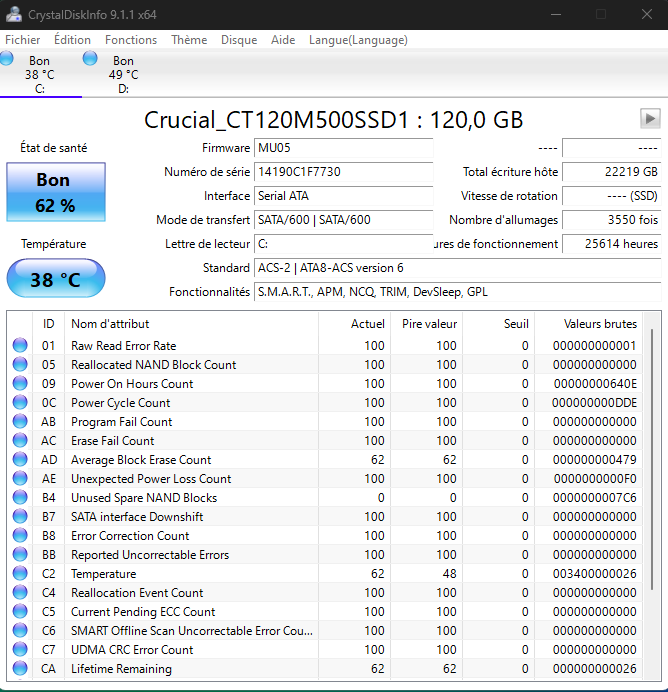
Task: Select raw value 0000000007C6
Action: (595, 497)
